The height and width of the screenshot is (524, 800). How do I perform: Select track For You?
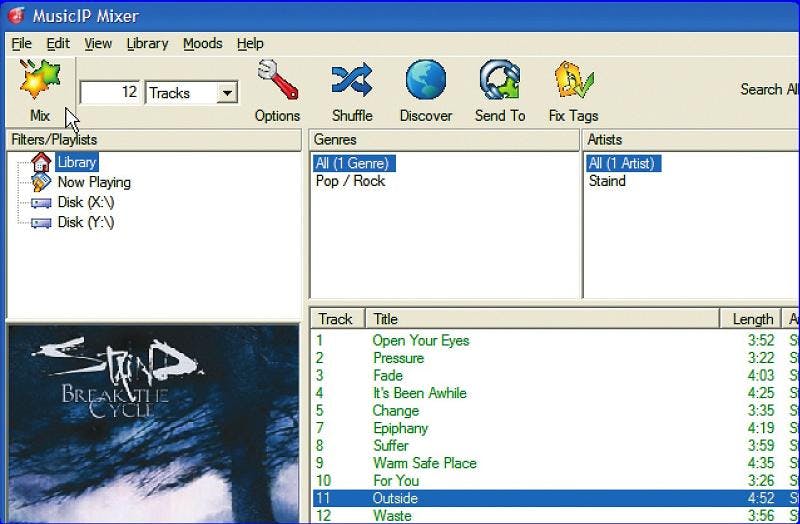pyautogui.click(x=556, y=481)
